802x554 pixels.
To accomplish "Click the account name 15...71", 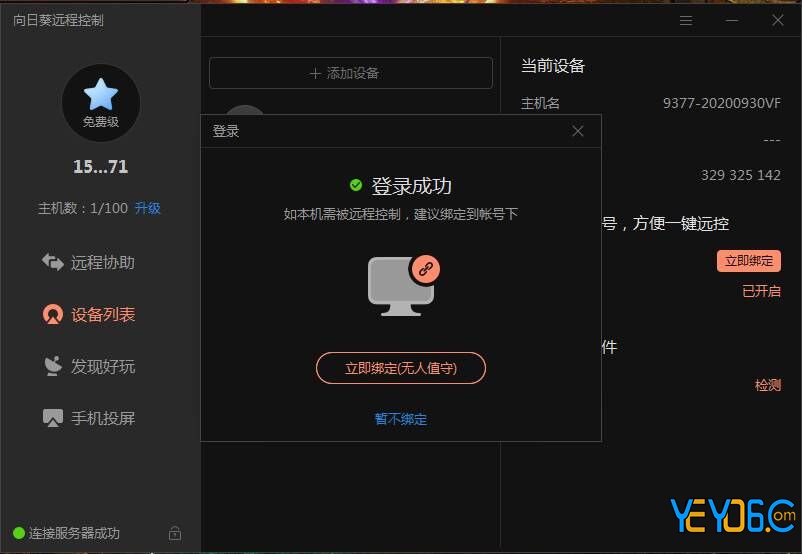I will click(100, 166).
